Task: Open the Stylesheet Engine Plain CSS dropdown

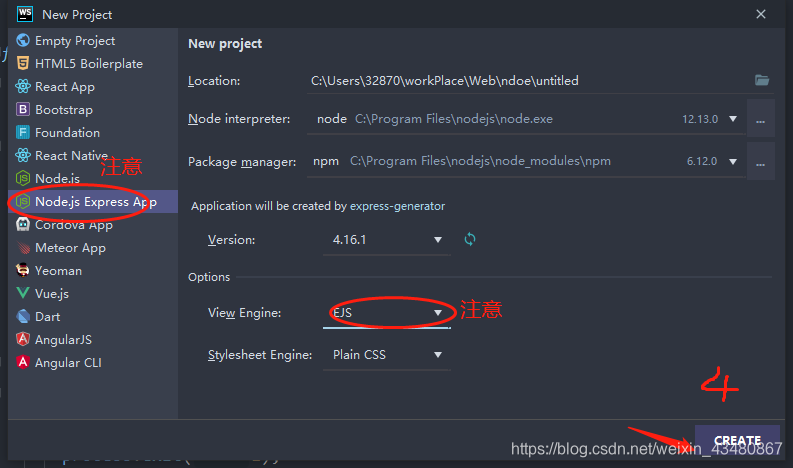Action: [x=387, y=355]
